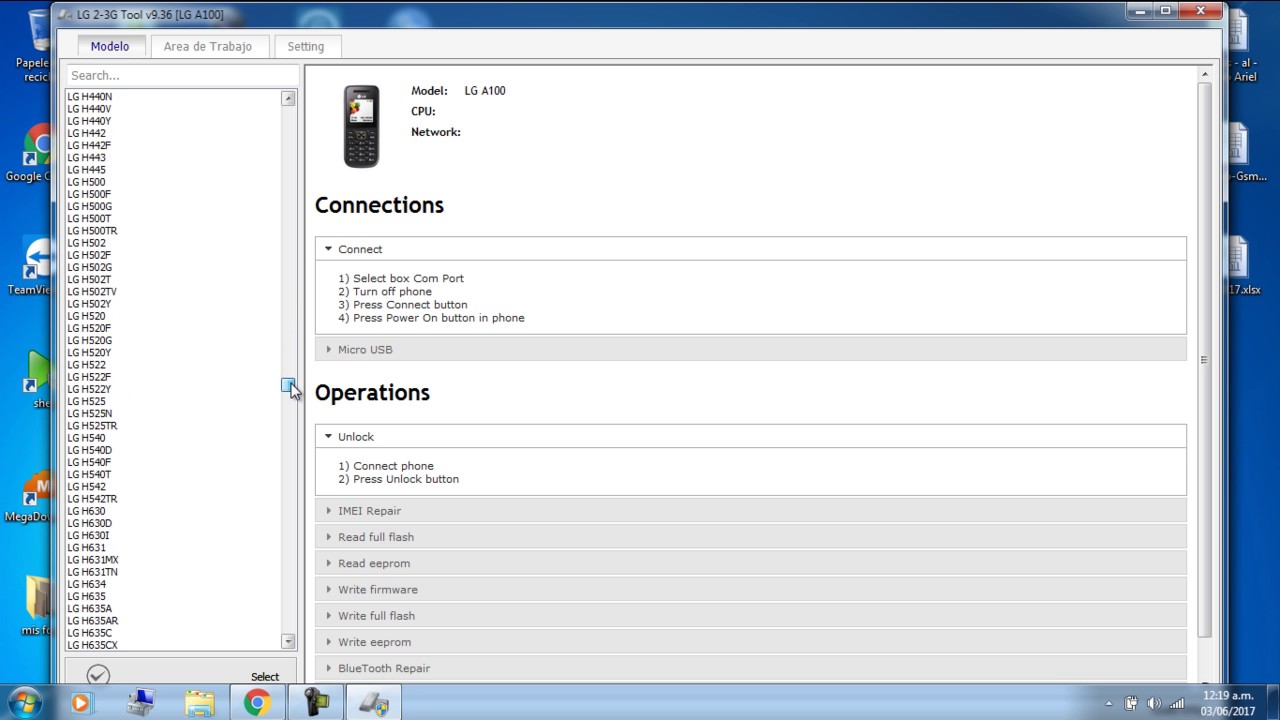Expand the Read eeprom section
1280x720 pixels.
pyautogui.click(x=750, y=563)
